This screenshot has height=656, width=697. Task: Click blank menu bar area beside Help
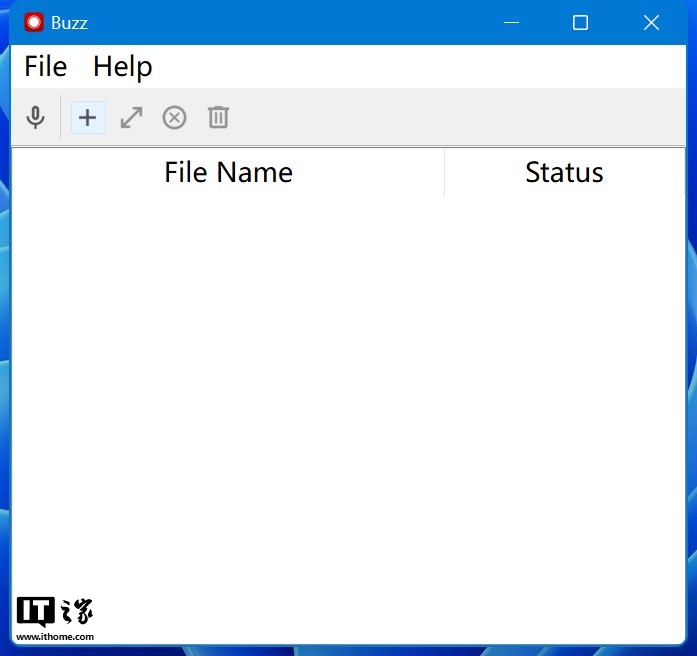tap(400, 67)
